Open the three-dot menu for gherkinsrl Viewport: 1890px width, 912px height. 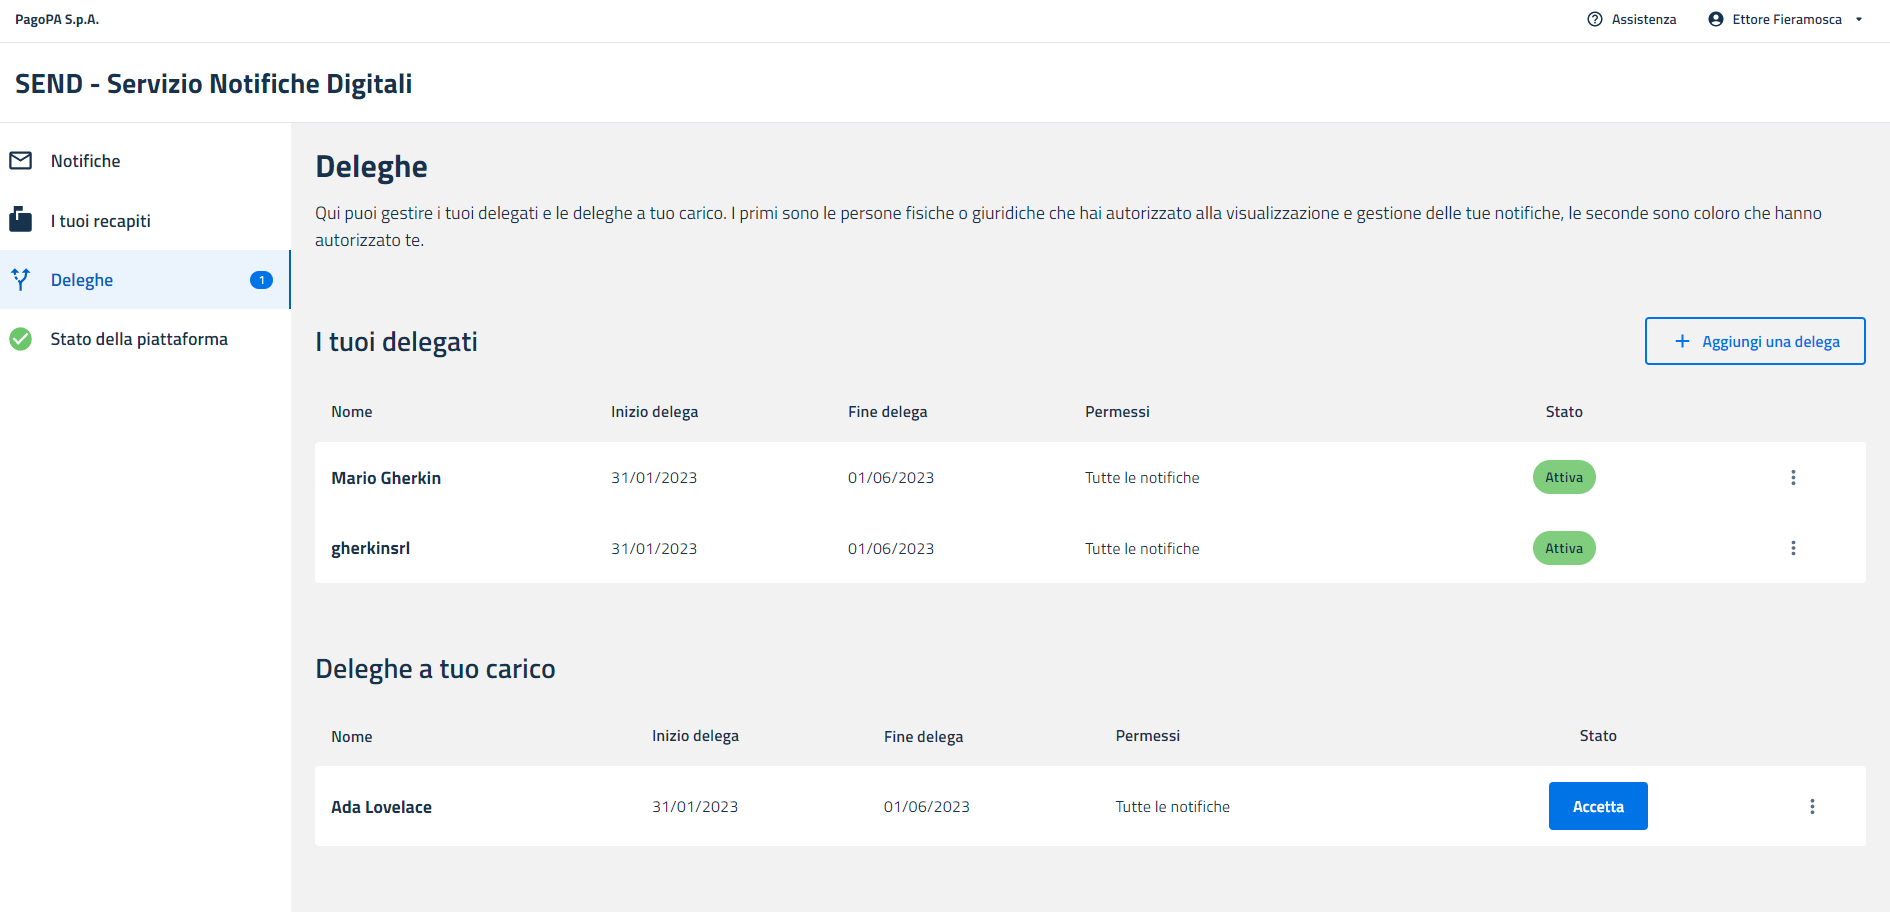(1793, 548)
